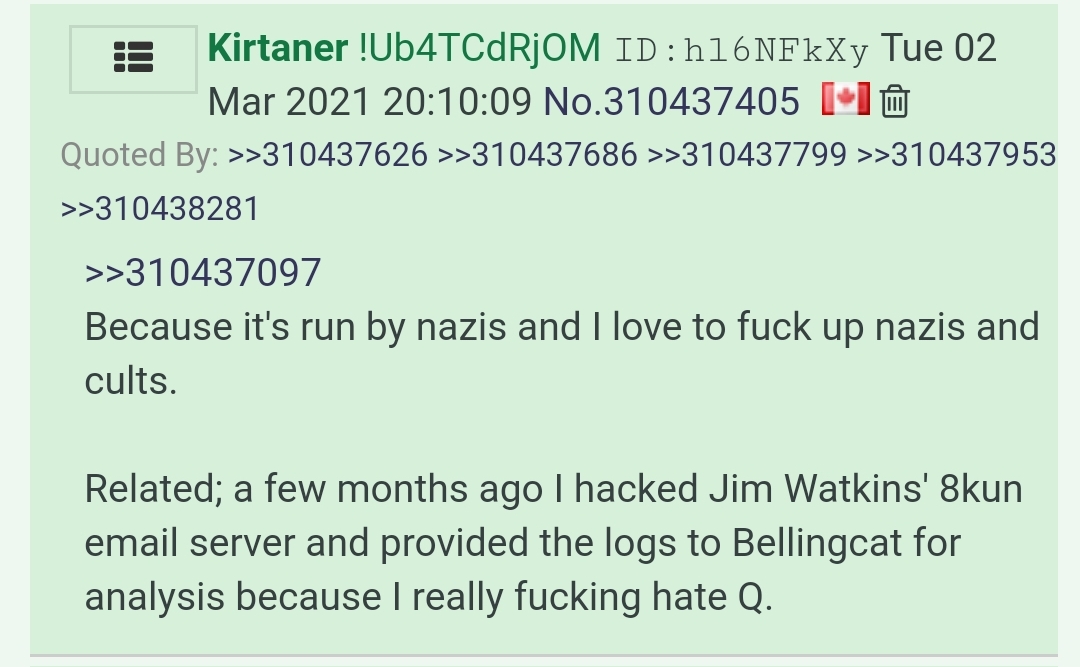Open quoted-by reply >>310437626

pyautogui.click(x=328, y=154)
